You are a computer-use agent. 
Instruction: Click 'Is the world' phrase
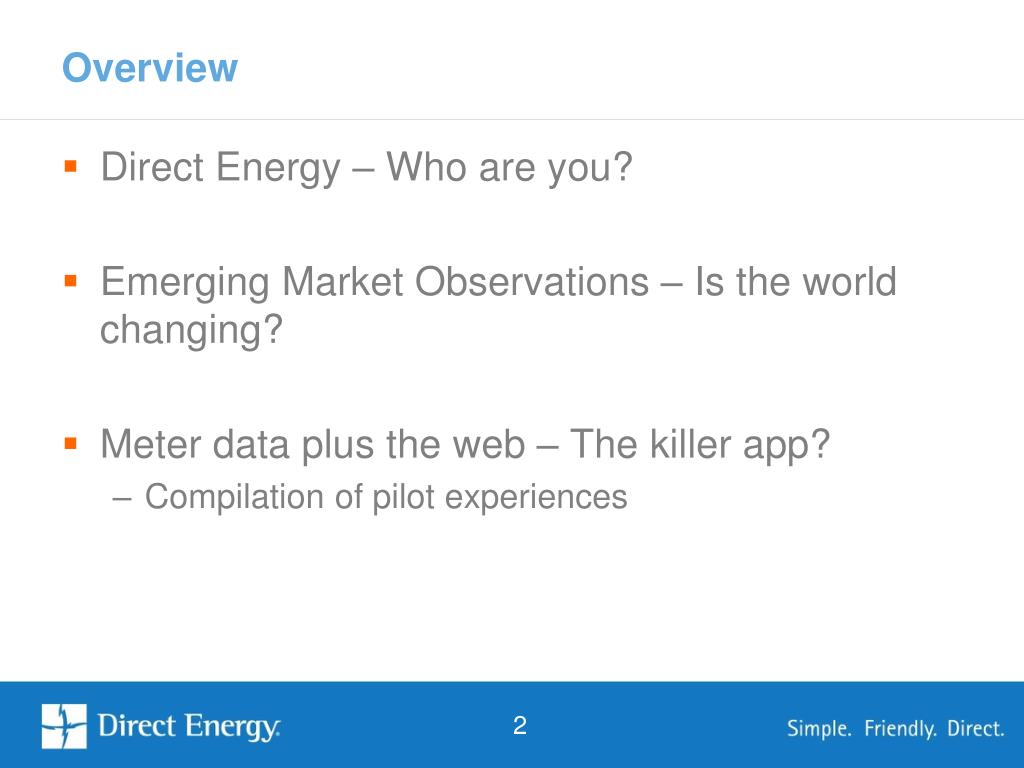795,282
